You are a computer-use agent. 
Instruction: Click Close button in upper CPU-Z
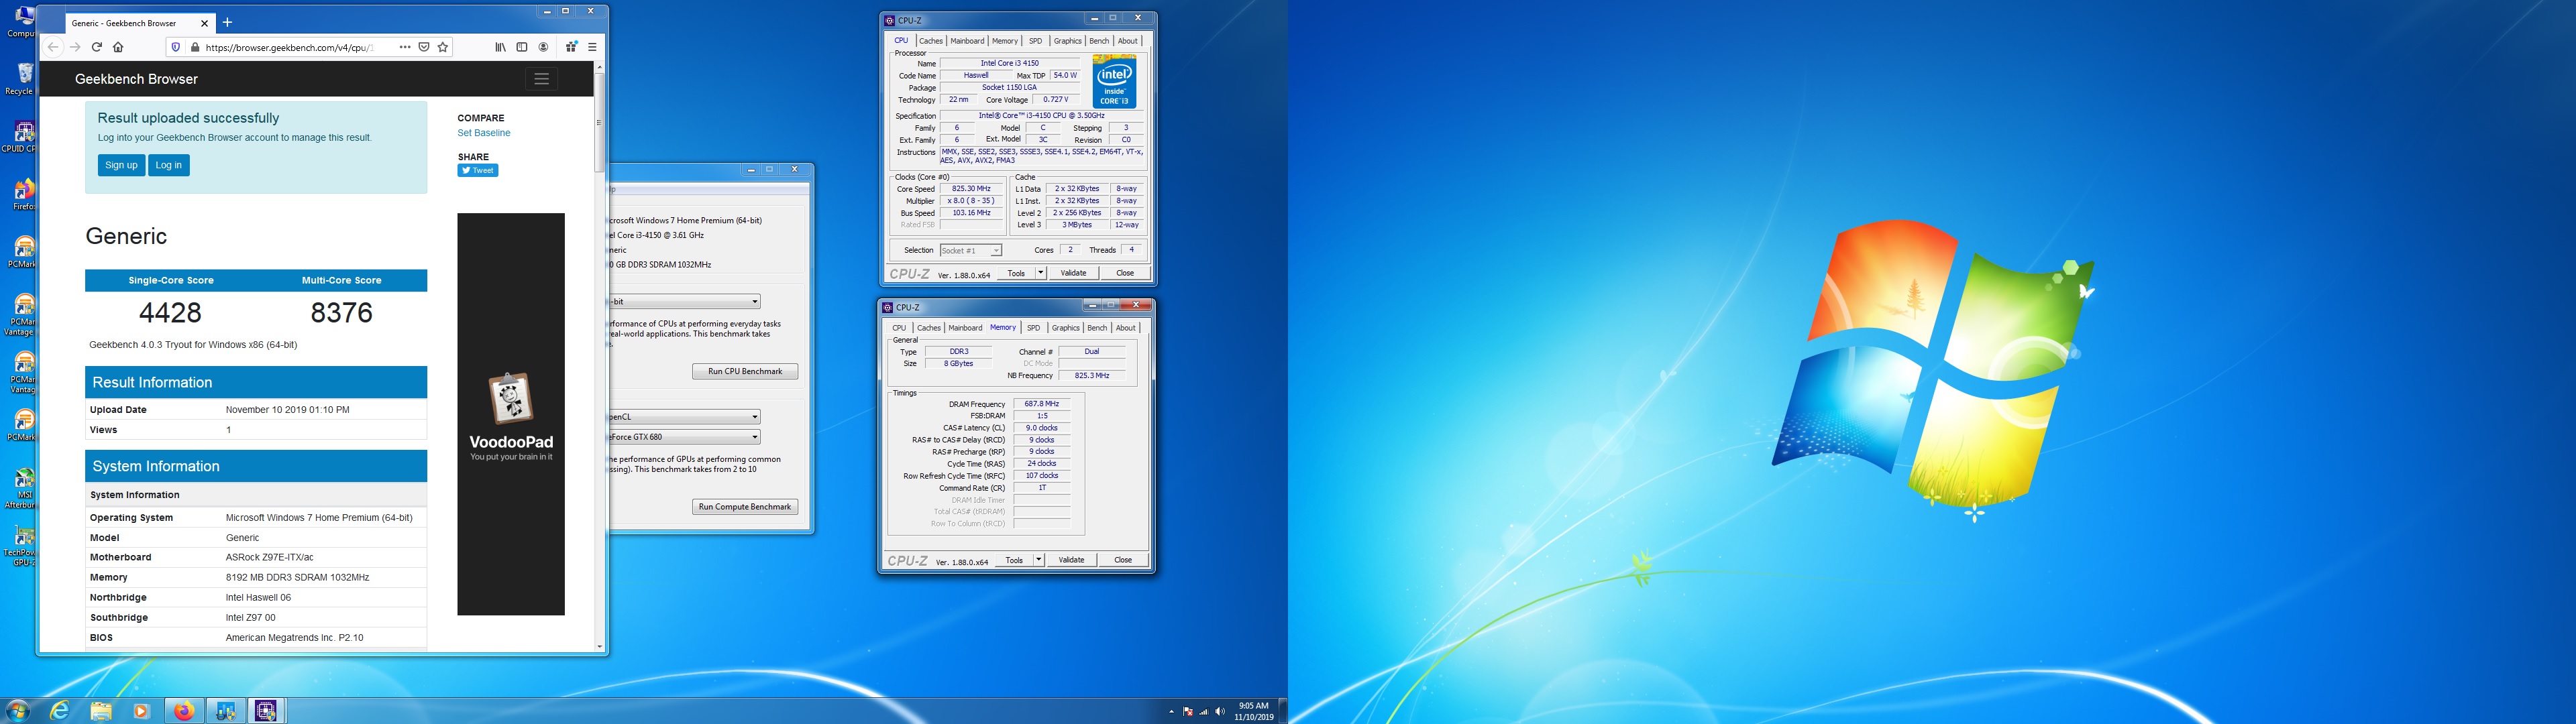coord(1125,273)
